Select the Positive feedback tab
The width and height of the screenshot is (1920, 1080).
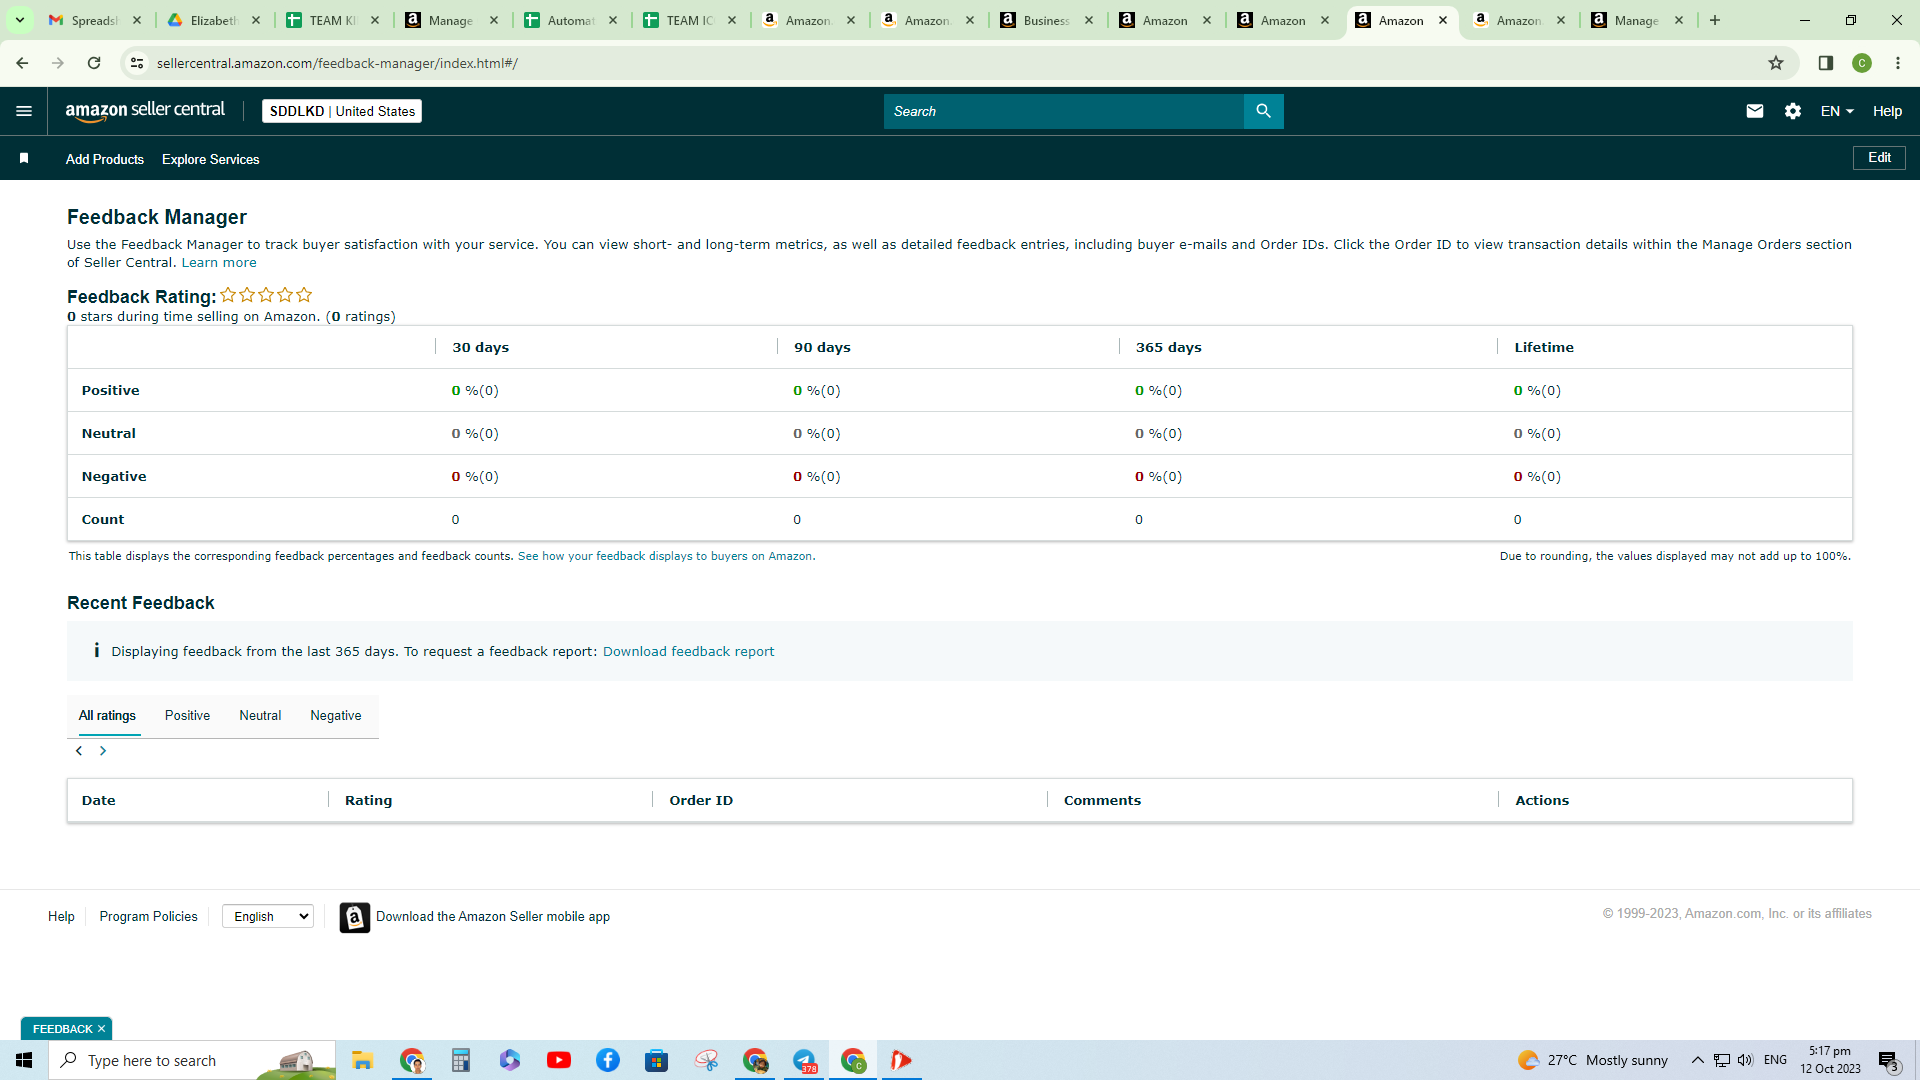click(187, 716)
